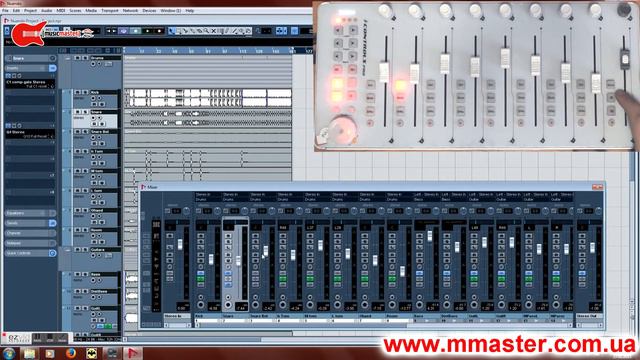This screenshot has width=640, height=360.
Task: Select the Split scissors tool
Action: (185, 31)
